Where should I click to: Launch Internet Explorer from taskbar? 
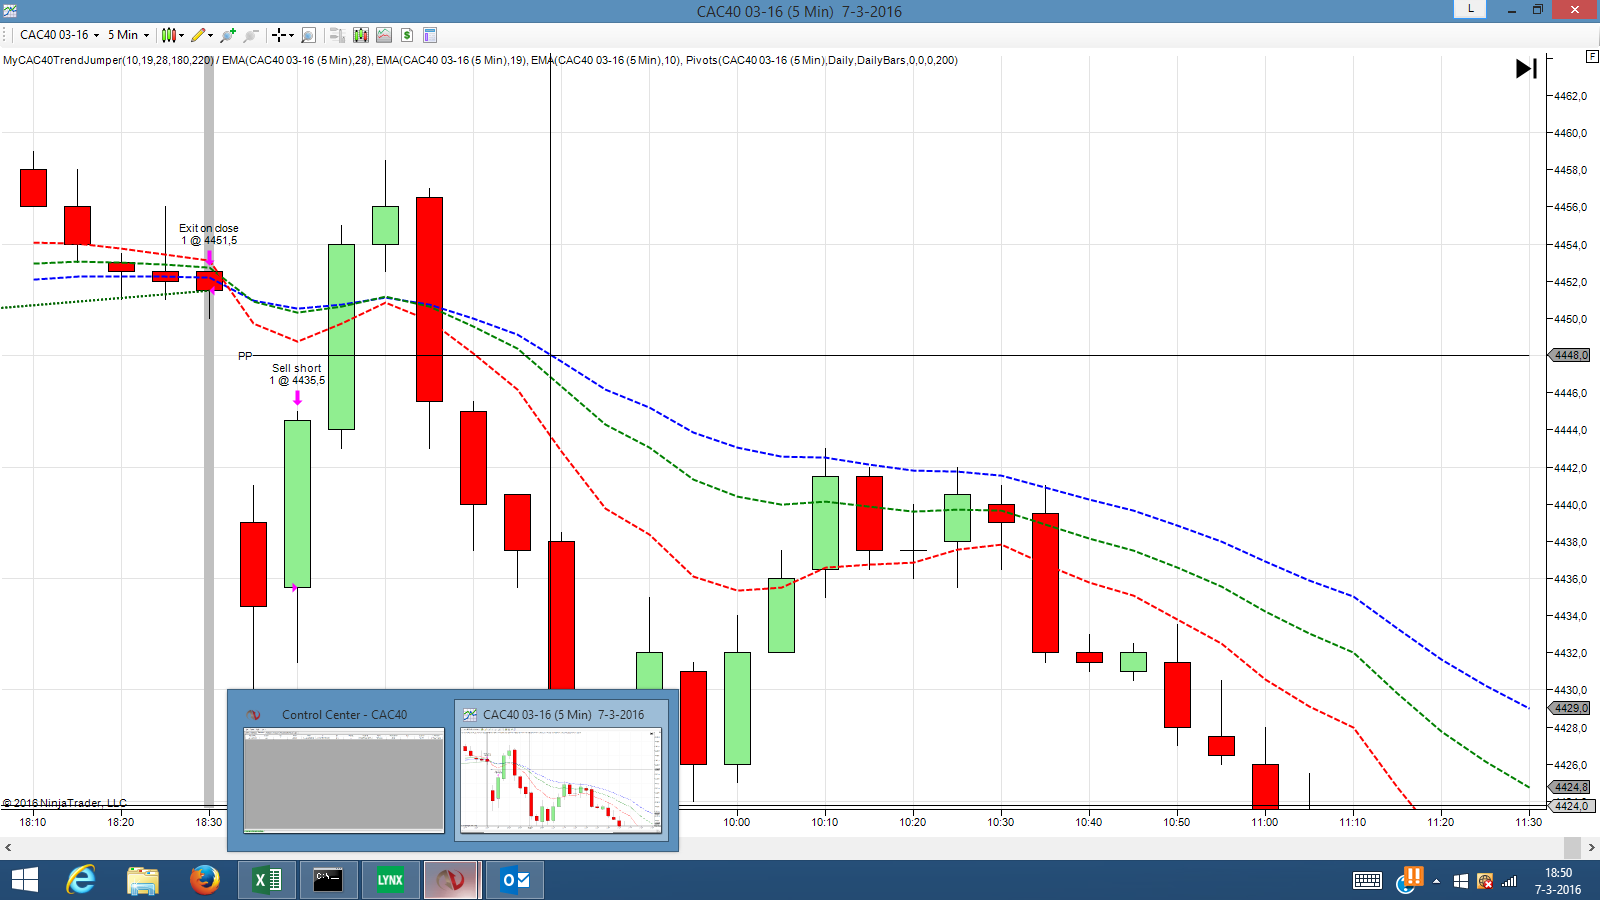click(x=81, y=880)
